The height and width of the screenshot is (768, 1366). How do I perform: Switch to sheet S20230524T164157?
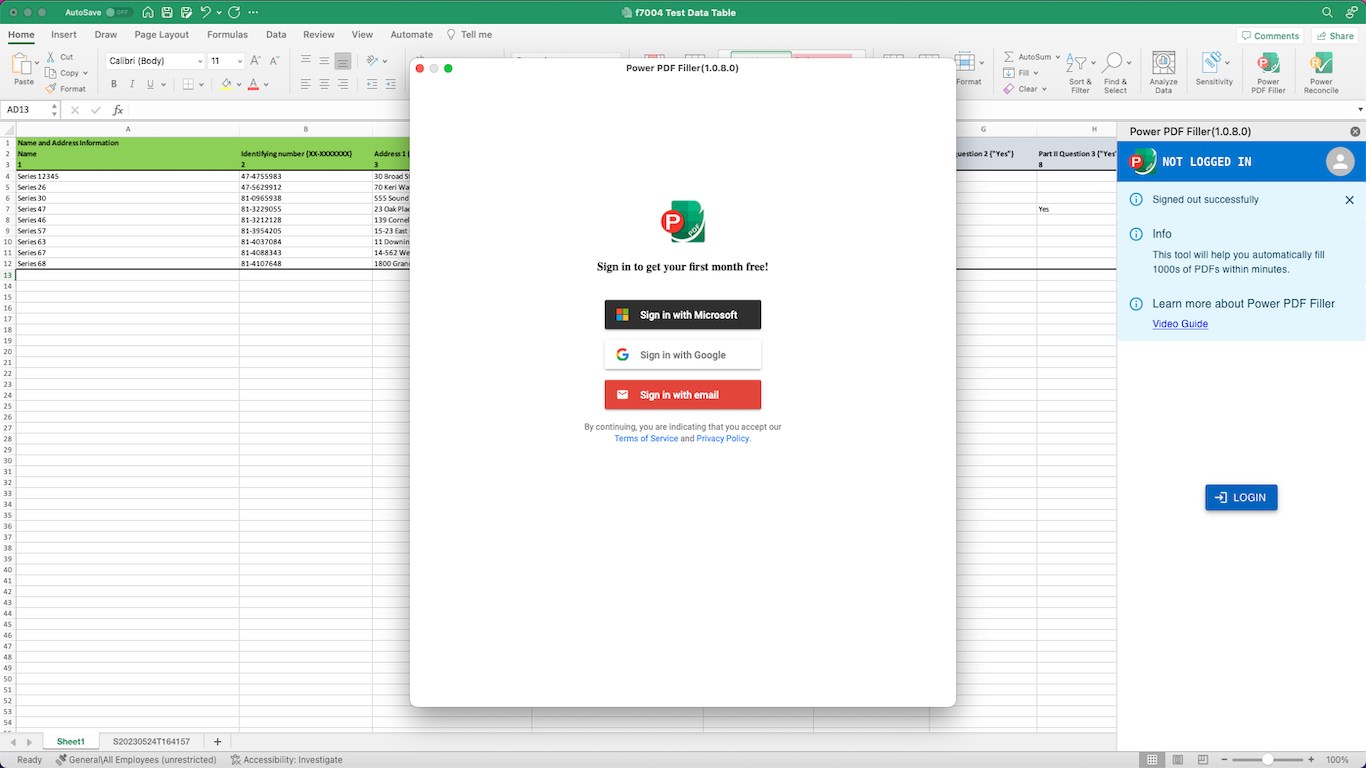(x=151, y=742)
